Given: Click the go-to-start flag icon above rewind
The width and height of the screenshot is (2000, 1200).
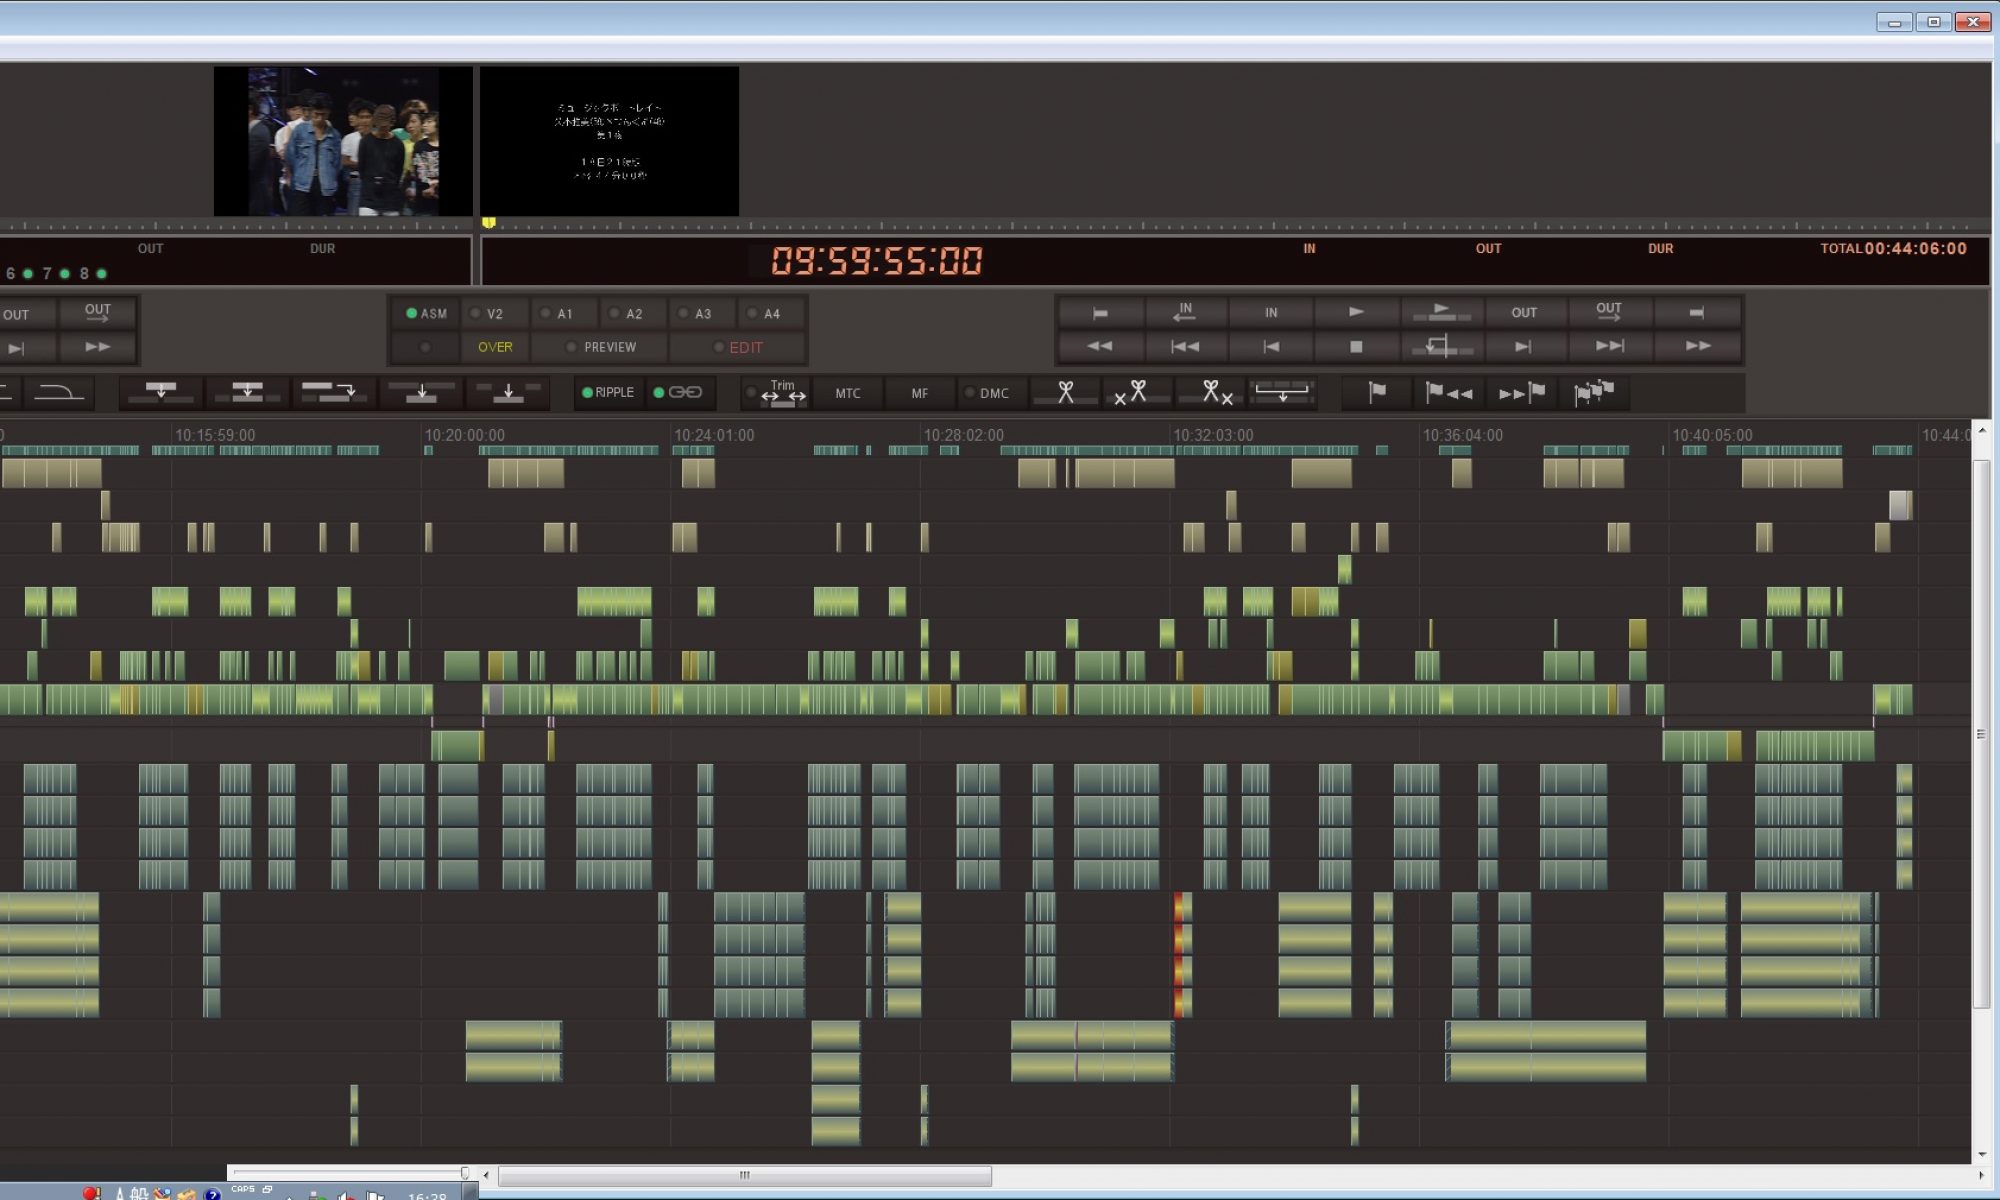Looking at the screenshot, I should [1100, 312].
